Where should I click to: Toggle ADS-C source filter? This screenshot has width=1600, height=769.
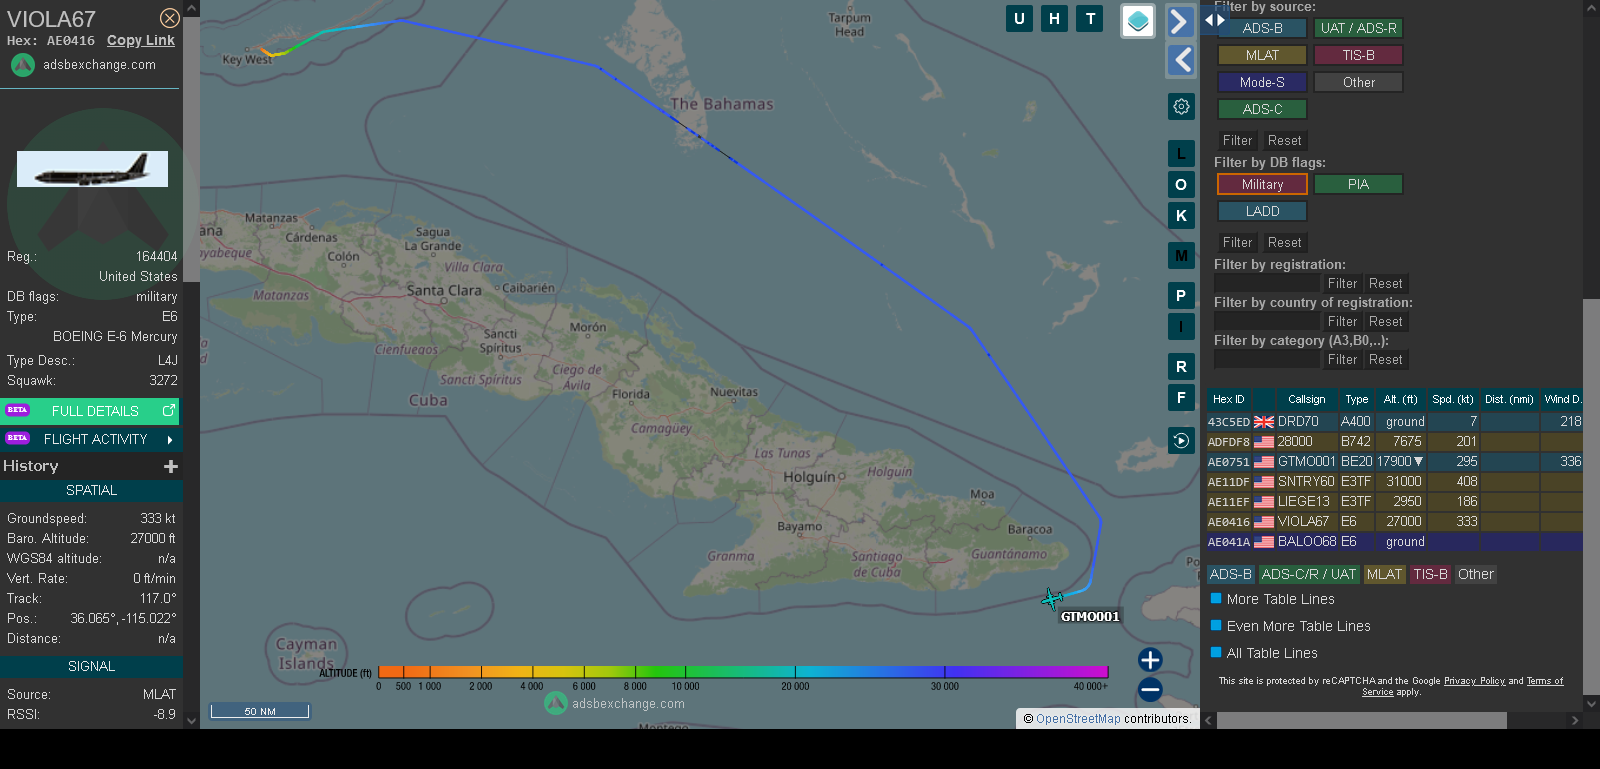pos(1262,109)
